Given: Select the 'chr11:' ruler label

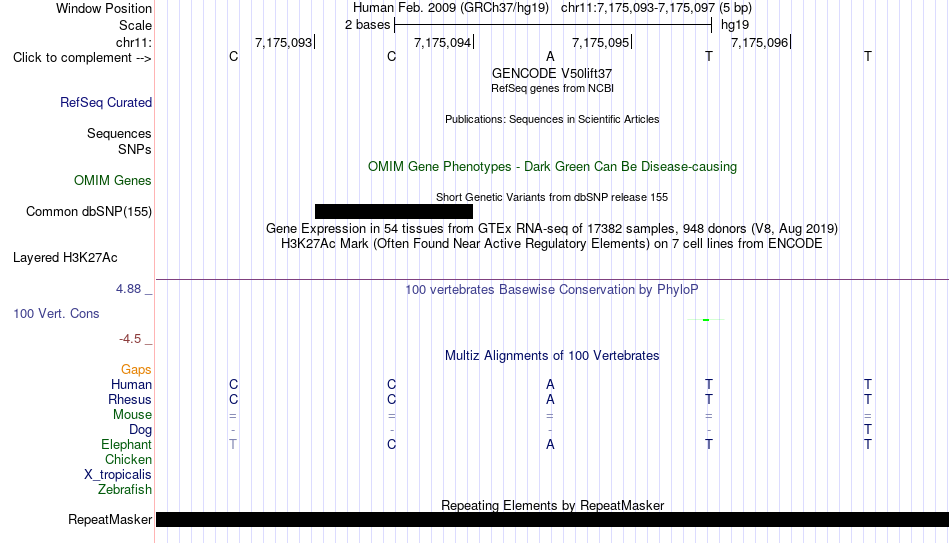Looking at the screenshot, I should click(134, 42).
